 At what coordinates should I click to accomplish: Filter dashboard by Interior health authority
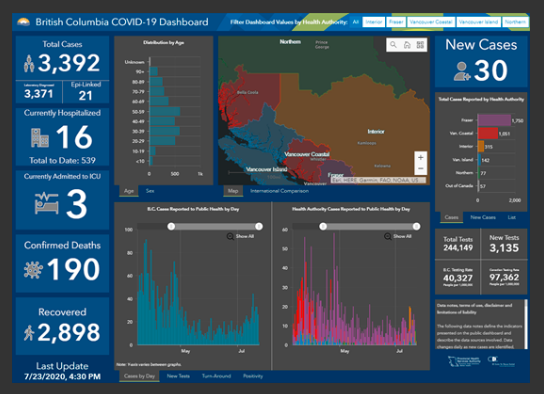pyautogui.click(x=374, y=22)
